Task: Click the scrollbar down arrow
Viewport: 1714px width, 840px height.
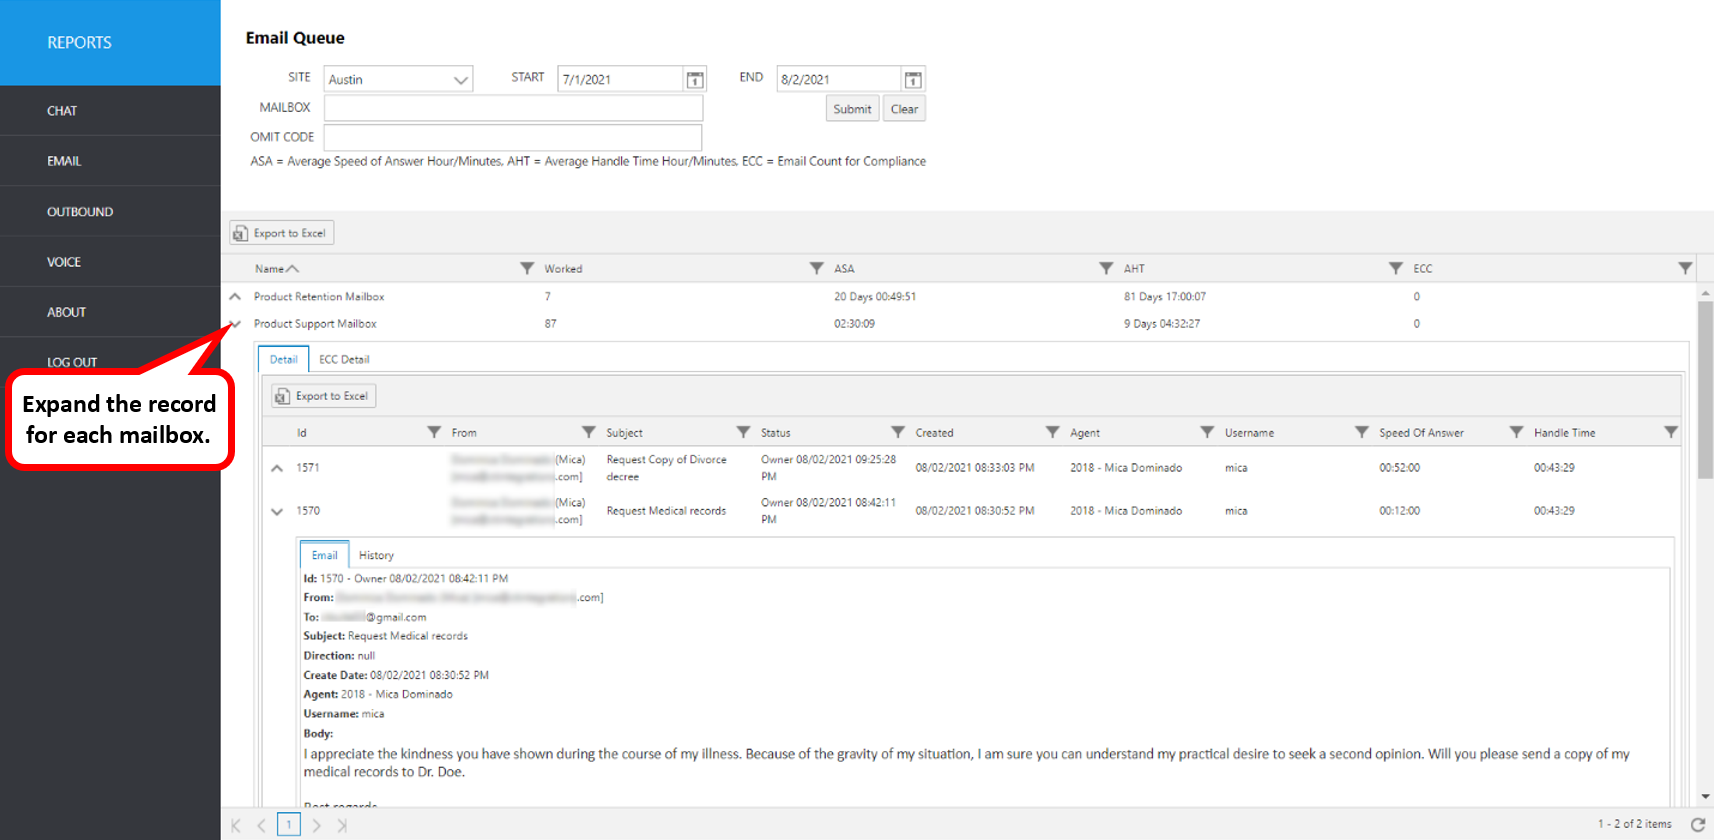Action: pos(1706,797)
